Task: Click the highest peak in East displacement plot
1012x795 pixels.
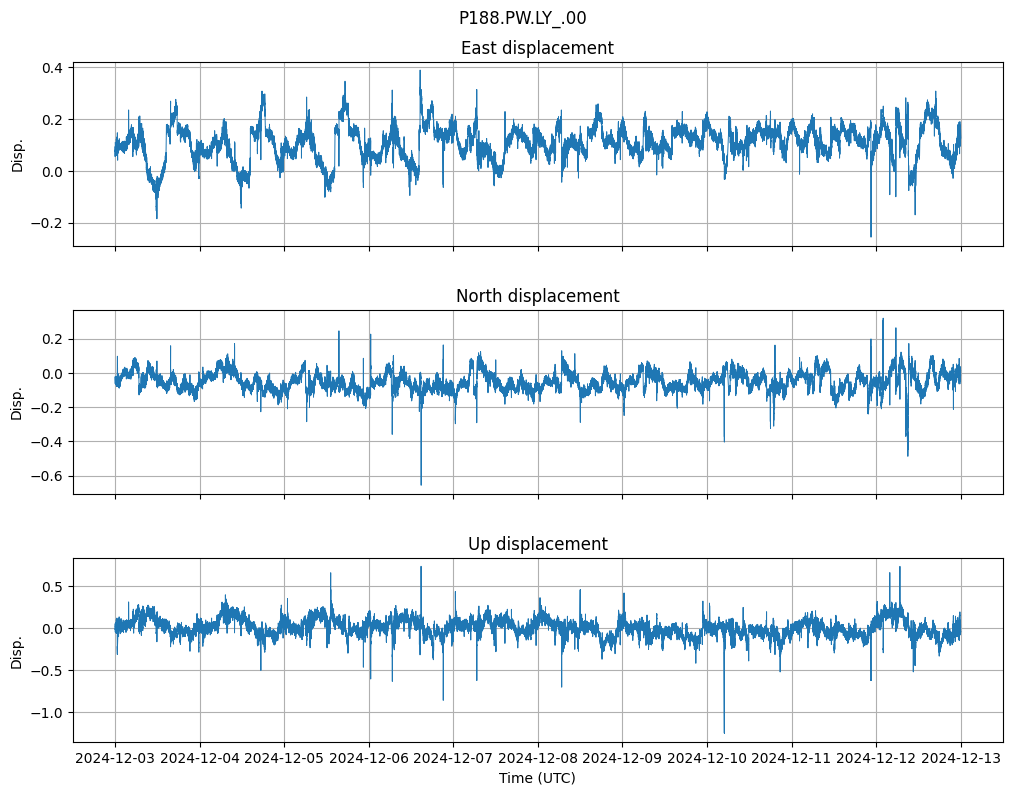Action: click(420, 71)
